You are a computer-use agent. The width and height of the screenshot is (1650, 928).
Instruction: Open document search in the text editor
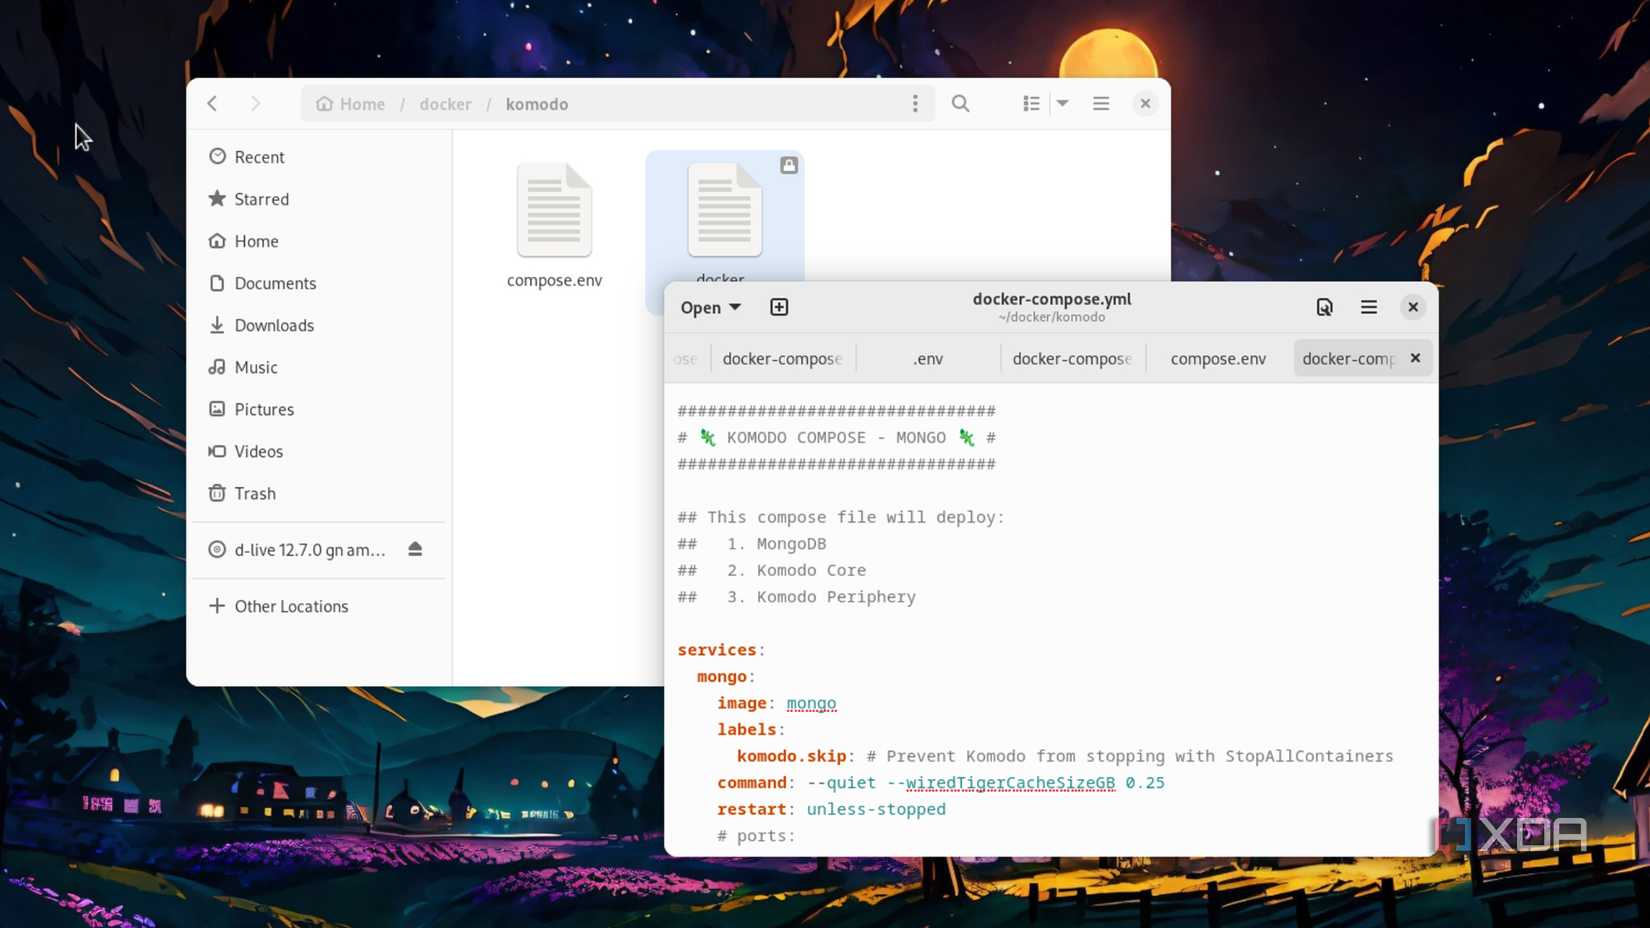[1324, 307]
